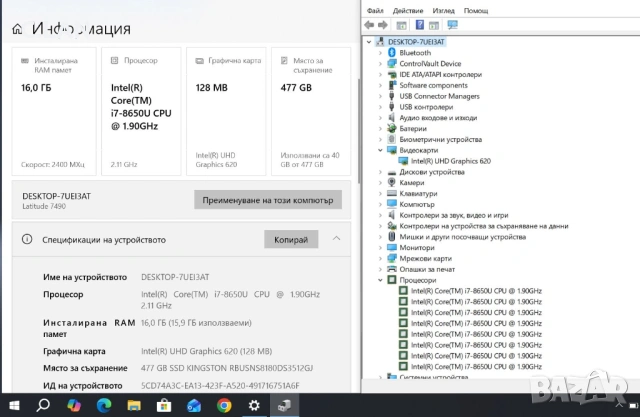Image resolution: width=640 pixels, height=417 pixels.
Task: Open the Помощ menu
Action: coord(476,11)
